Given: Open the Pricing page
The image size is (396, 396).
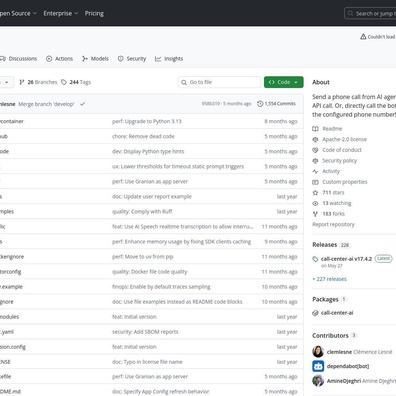Looking at the screenshot, I should 94,13.
